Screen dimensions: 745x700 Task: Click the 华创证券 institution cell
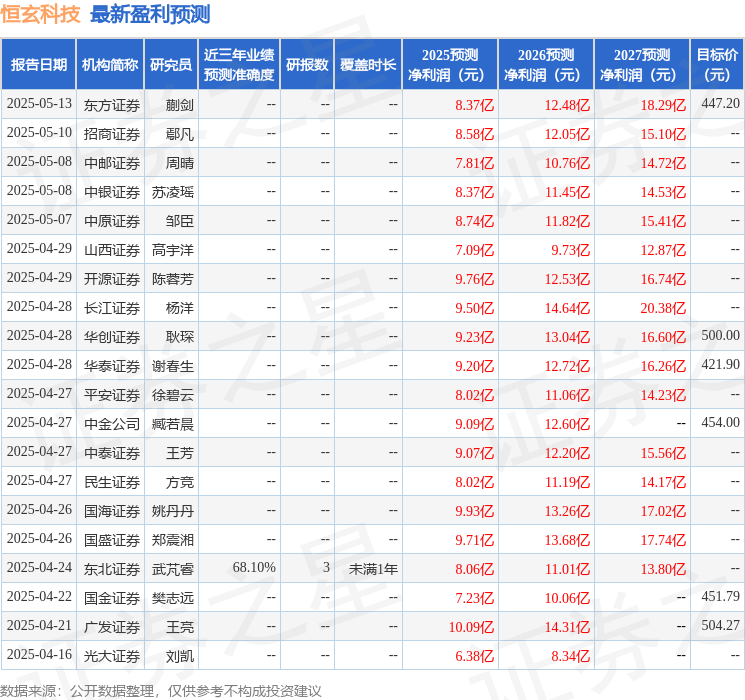[112, 337]
